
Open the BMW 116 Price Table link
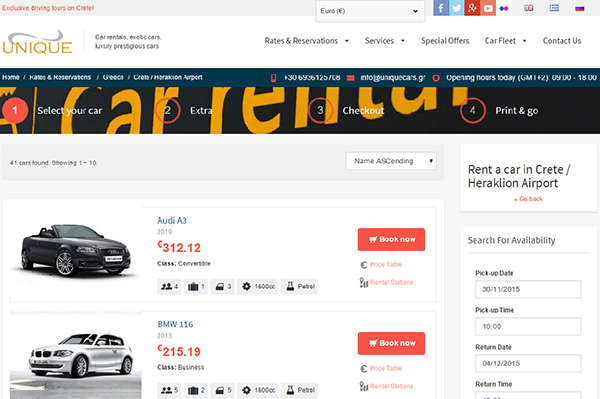pos(386,369)
